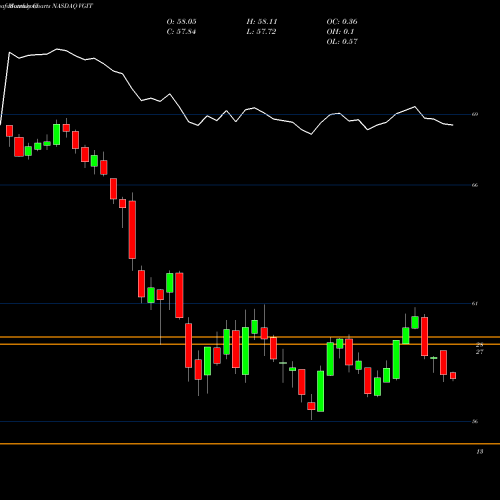Click the 'OL: 0.57' reading
500x500 pixels.
(x=342, y=42)
